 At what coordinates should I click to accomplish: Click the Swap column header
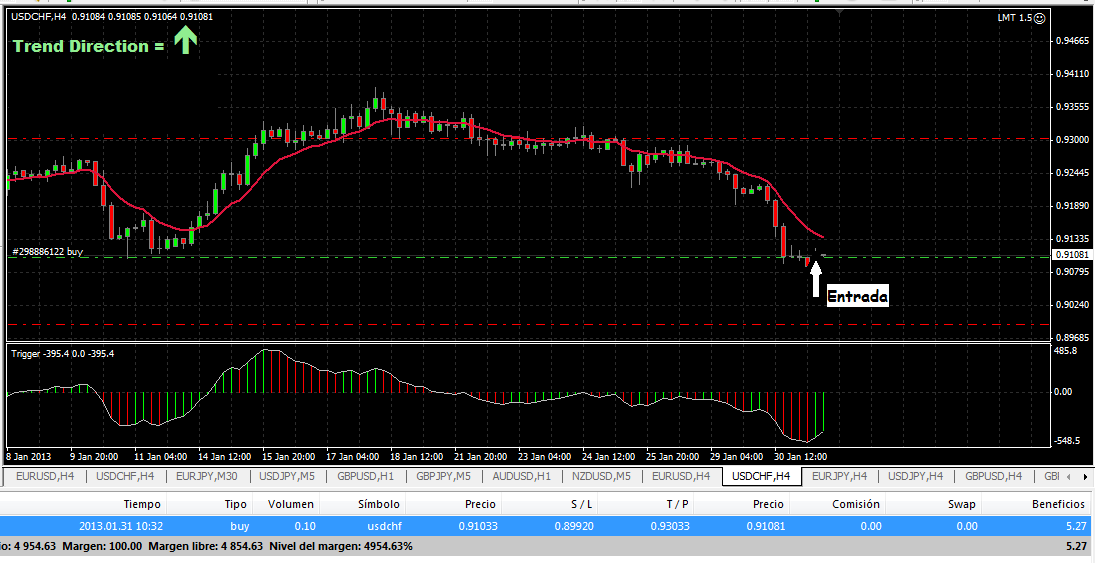[x=962, y=504]
